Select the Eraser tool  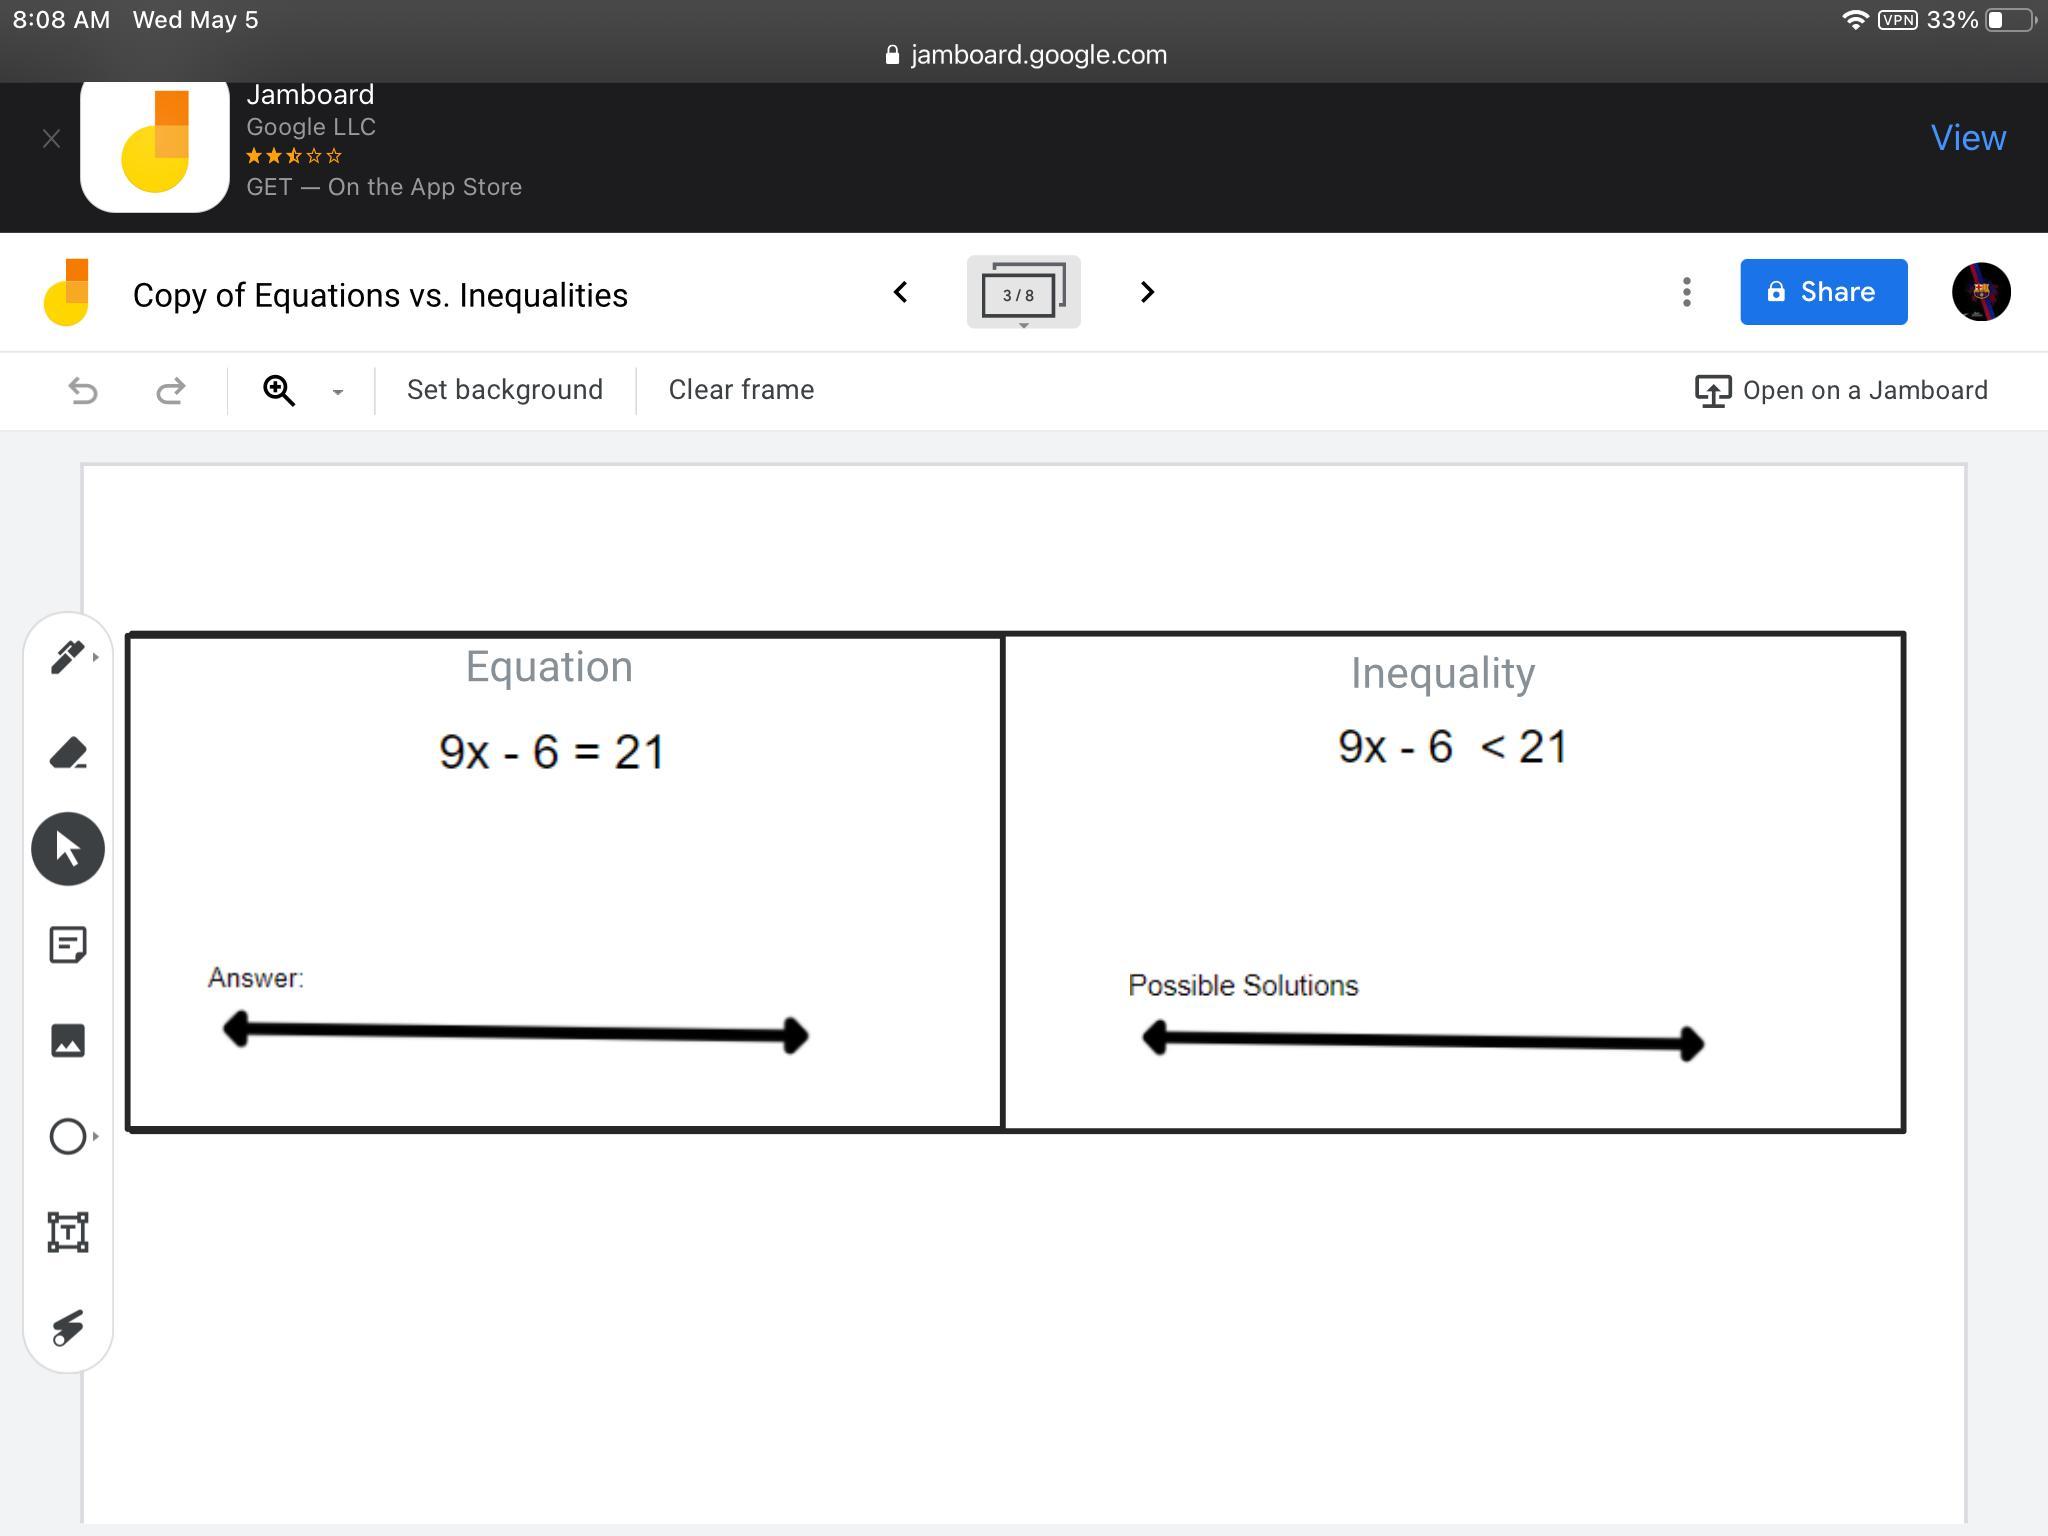pyautogui.click(x=67, y=753)
